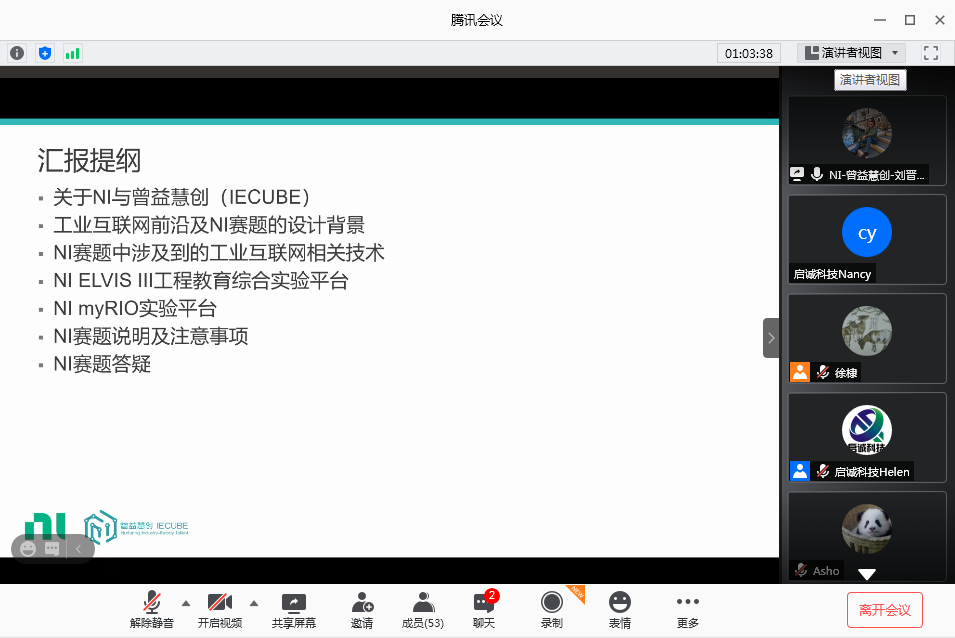Minimize the 腾讯会议 window

pyautogui.click(x=880, y=20)
